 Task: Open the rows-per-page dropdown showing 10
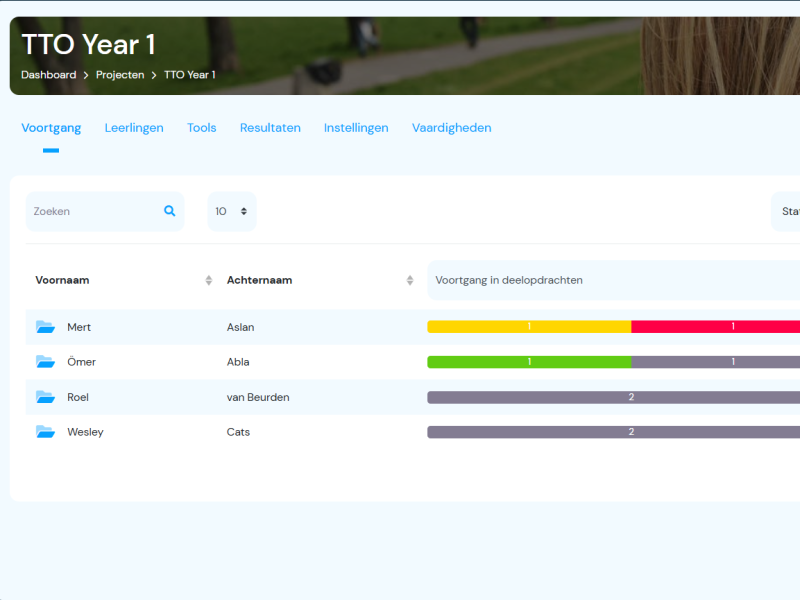click(232, 211)
